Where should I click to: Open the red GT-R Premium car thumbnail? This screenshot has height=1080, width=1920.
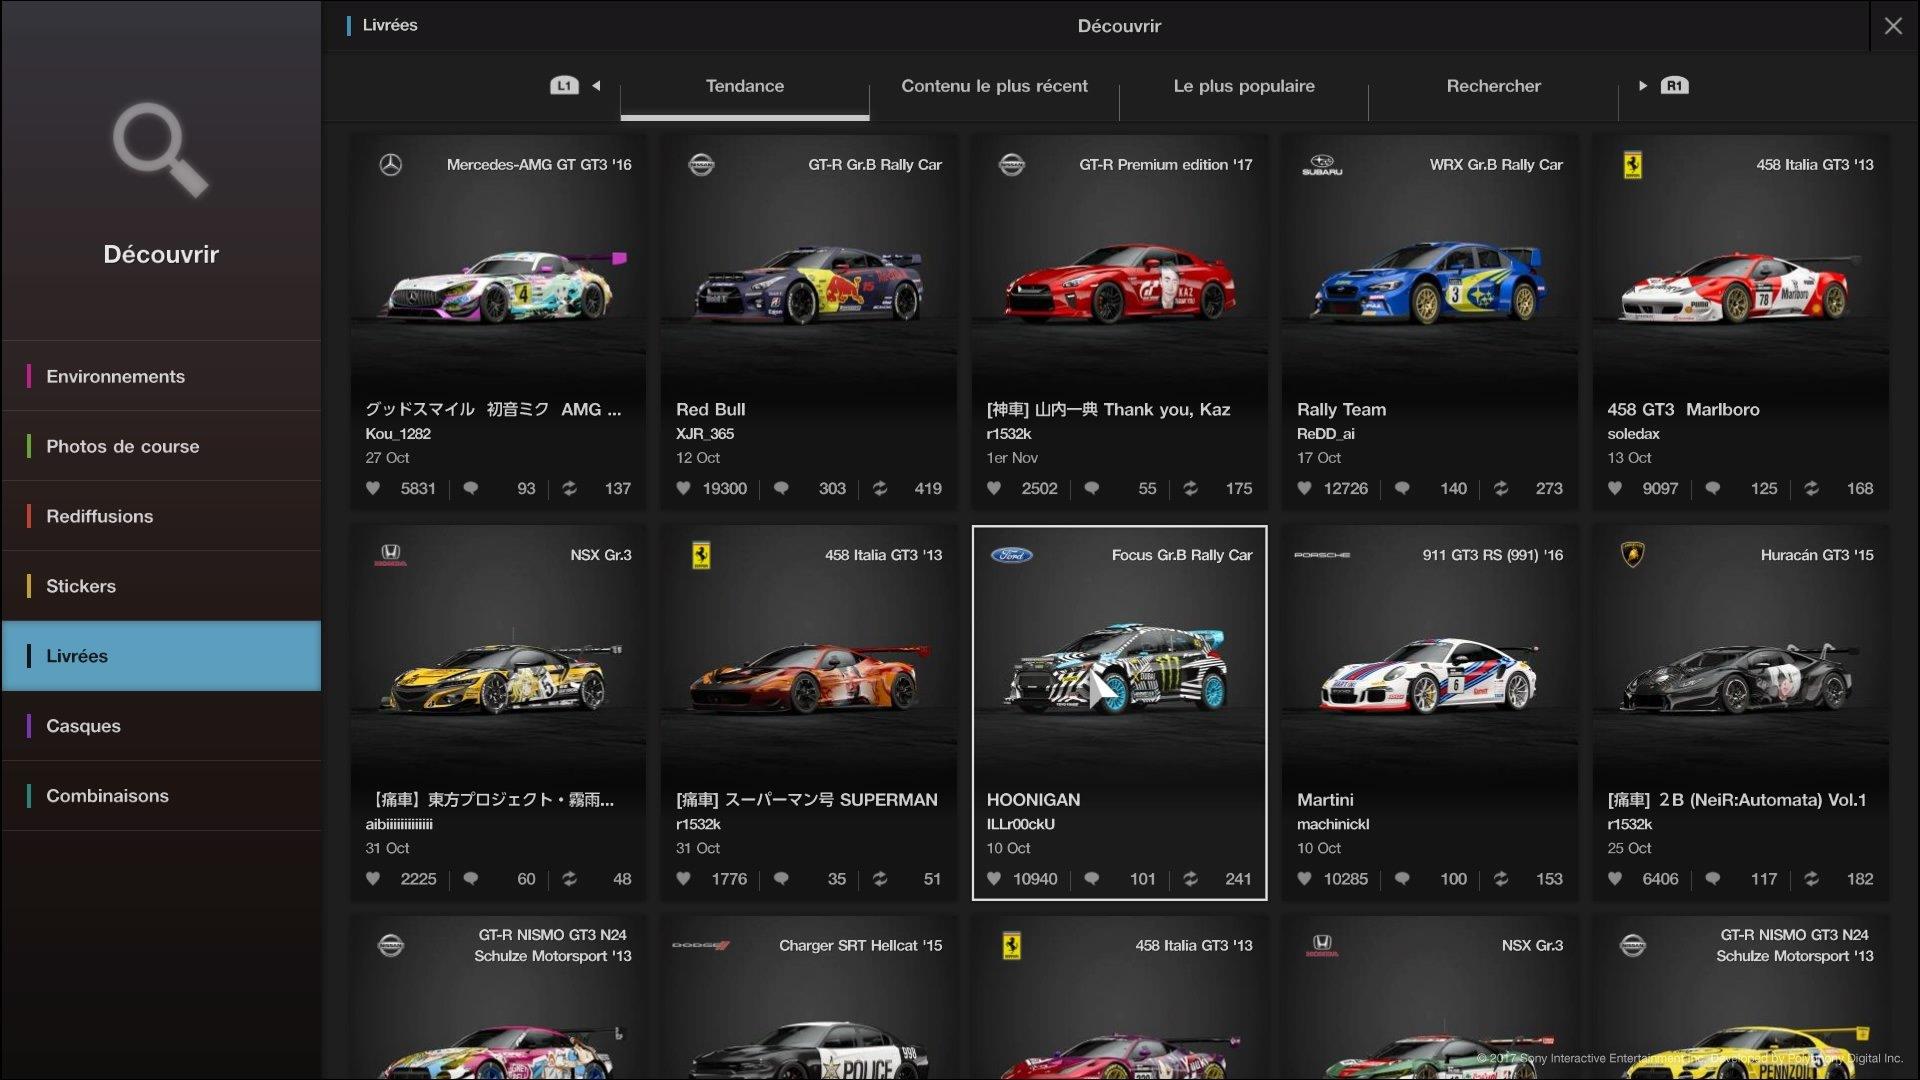[1120, 283]
